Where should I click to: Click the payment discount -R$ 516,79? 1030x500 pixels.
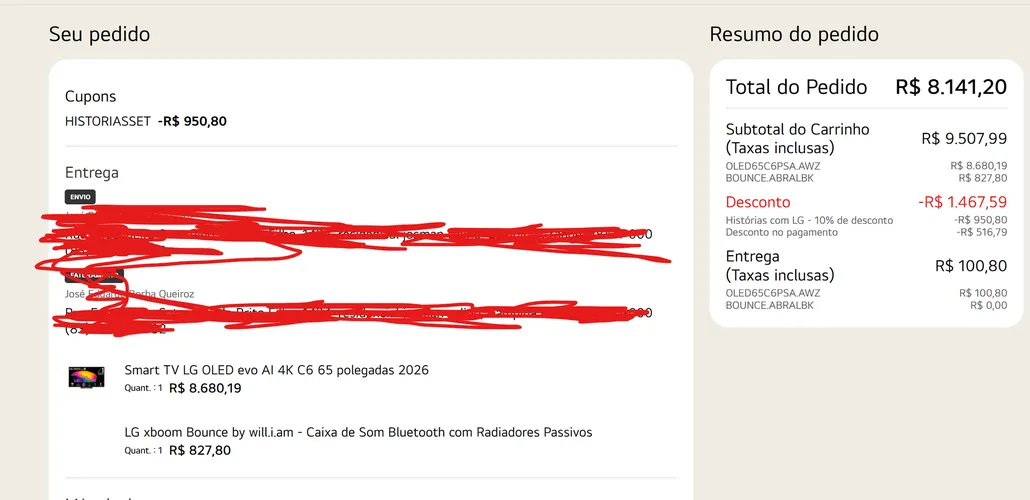tap(981, 232)
